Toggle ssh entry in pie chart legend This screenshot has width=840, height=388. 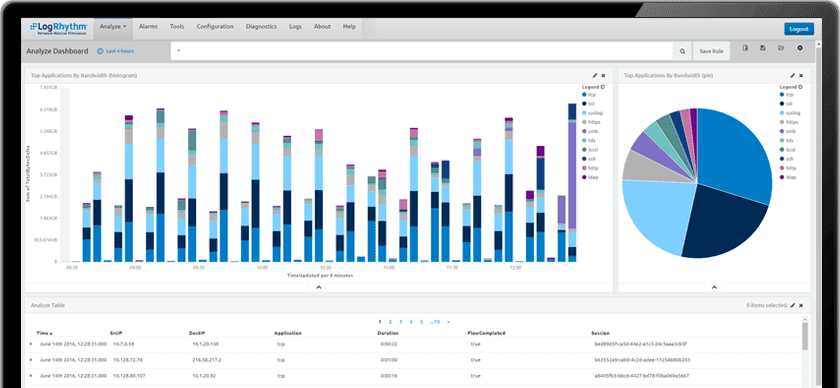[x=787, y=159]
